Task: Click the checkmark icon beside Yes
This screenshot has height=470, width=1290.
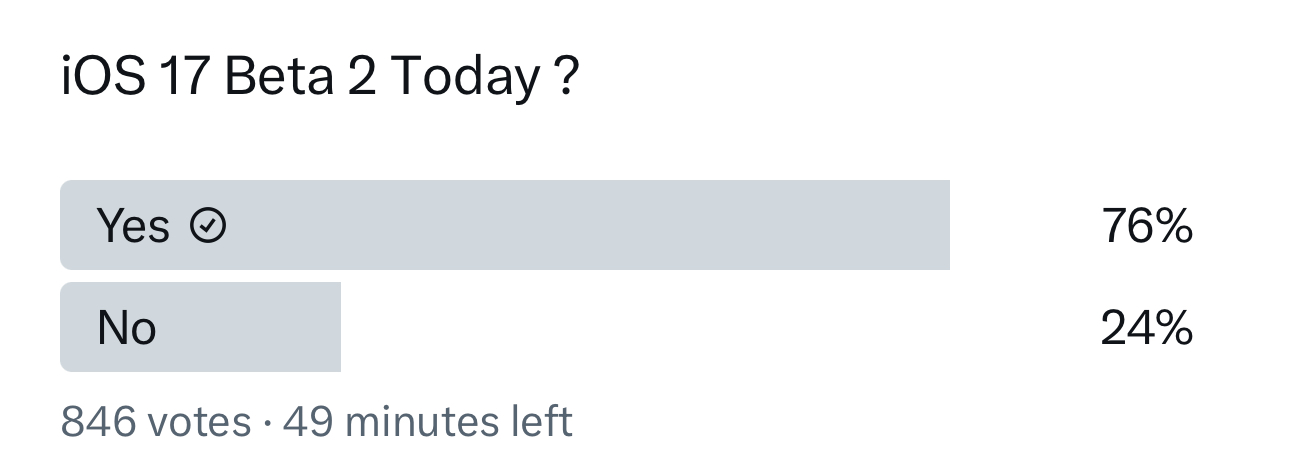Action: 209,226
